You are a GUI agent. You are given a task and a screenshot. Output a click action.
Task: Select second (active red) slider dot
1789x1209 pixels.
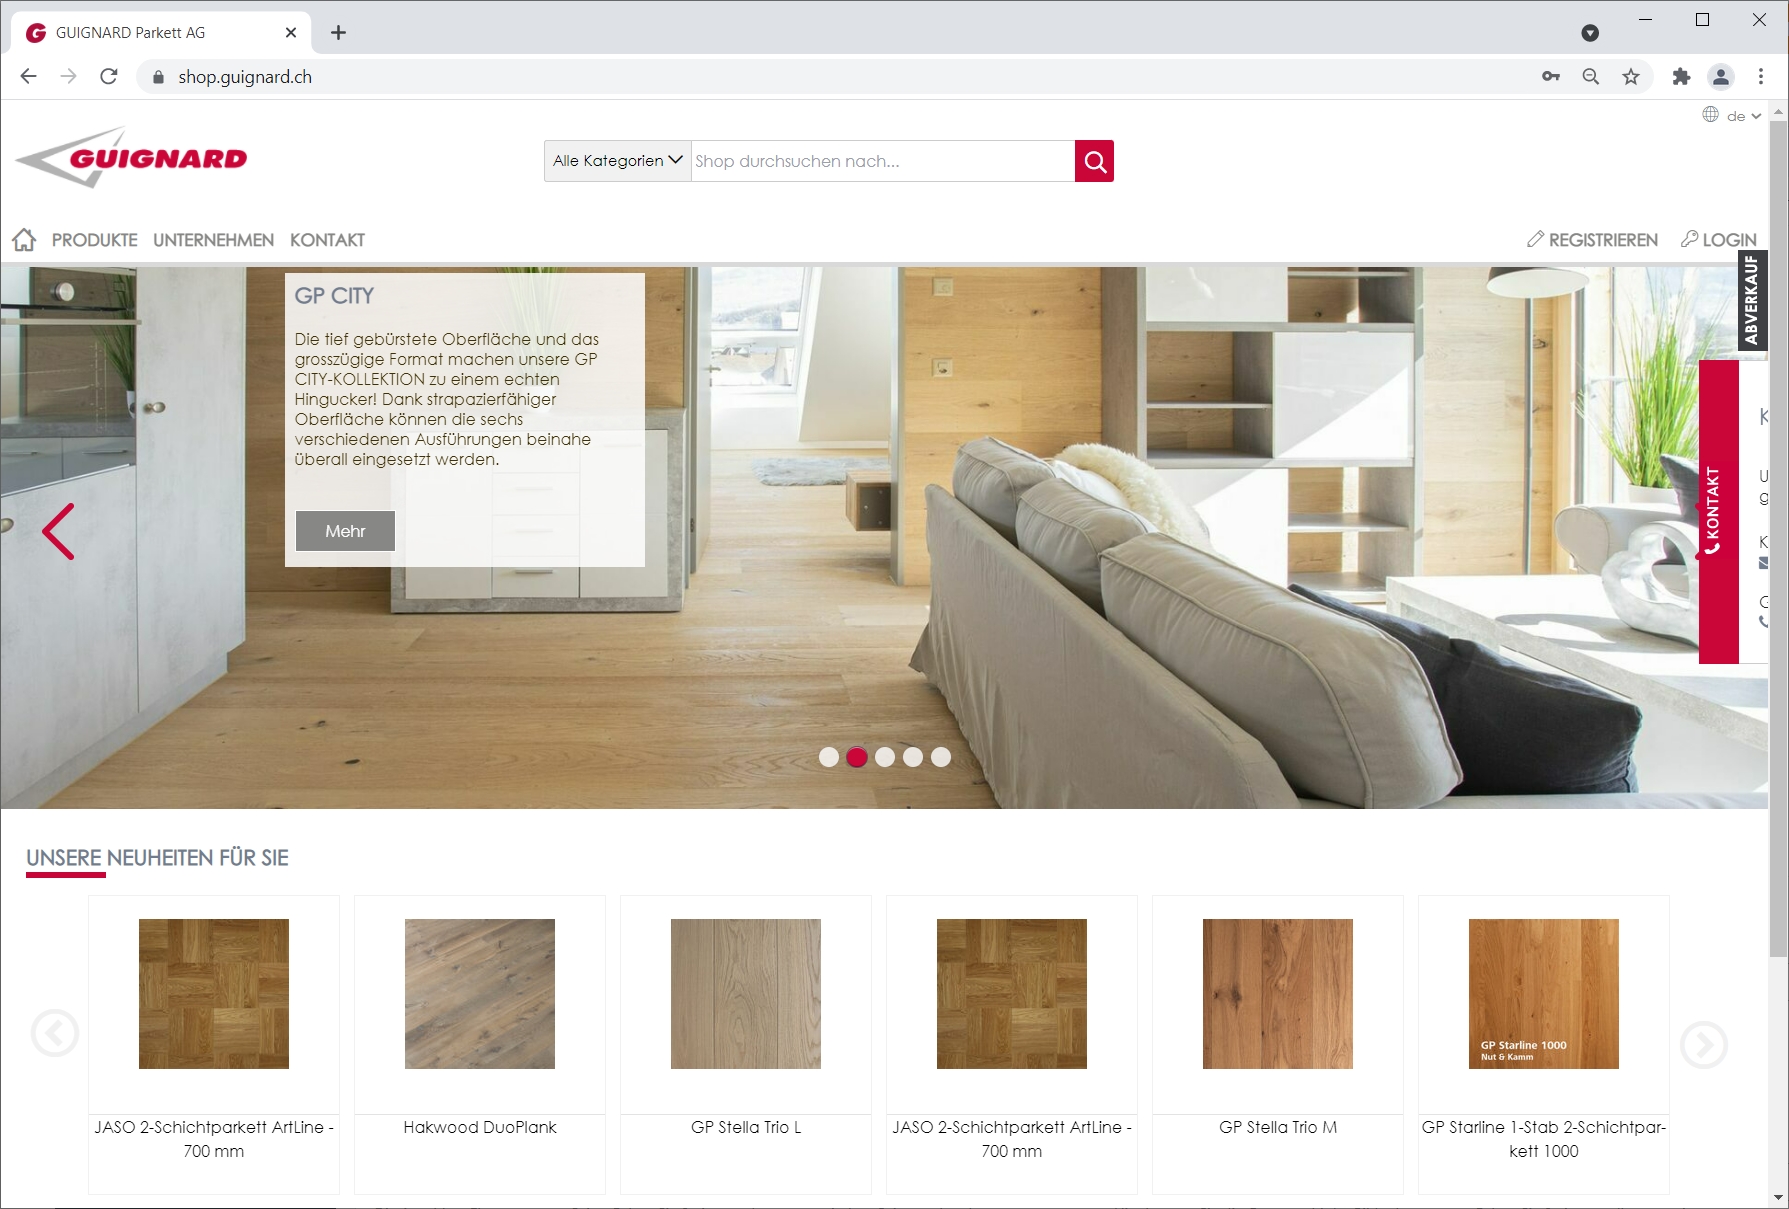click(x=857, y=757)
